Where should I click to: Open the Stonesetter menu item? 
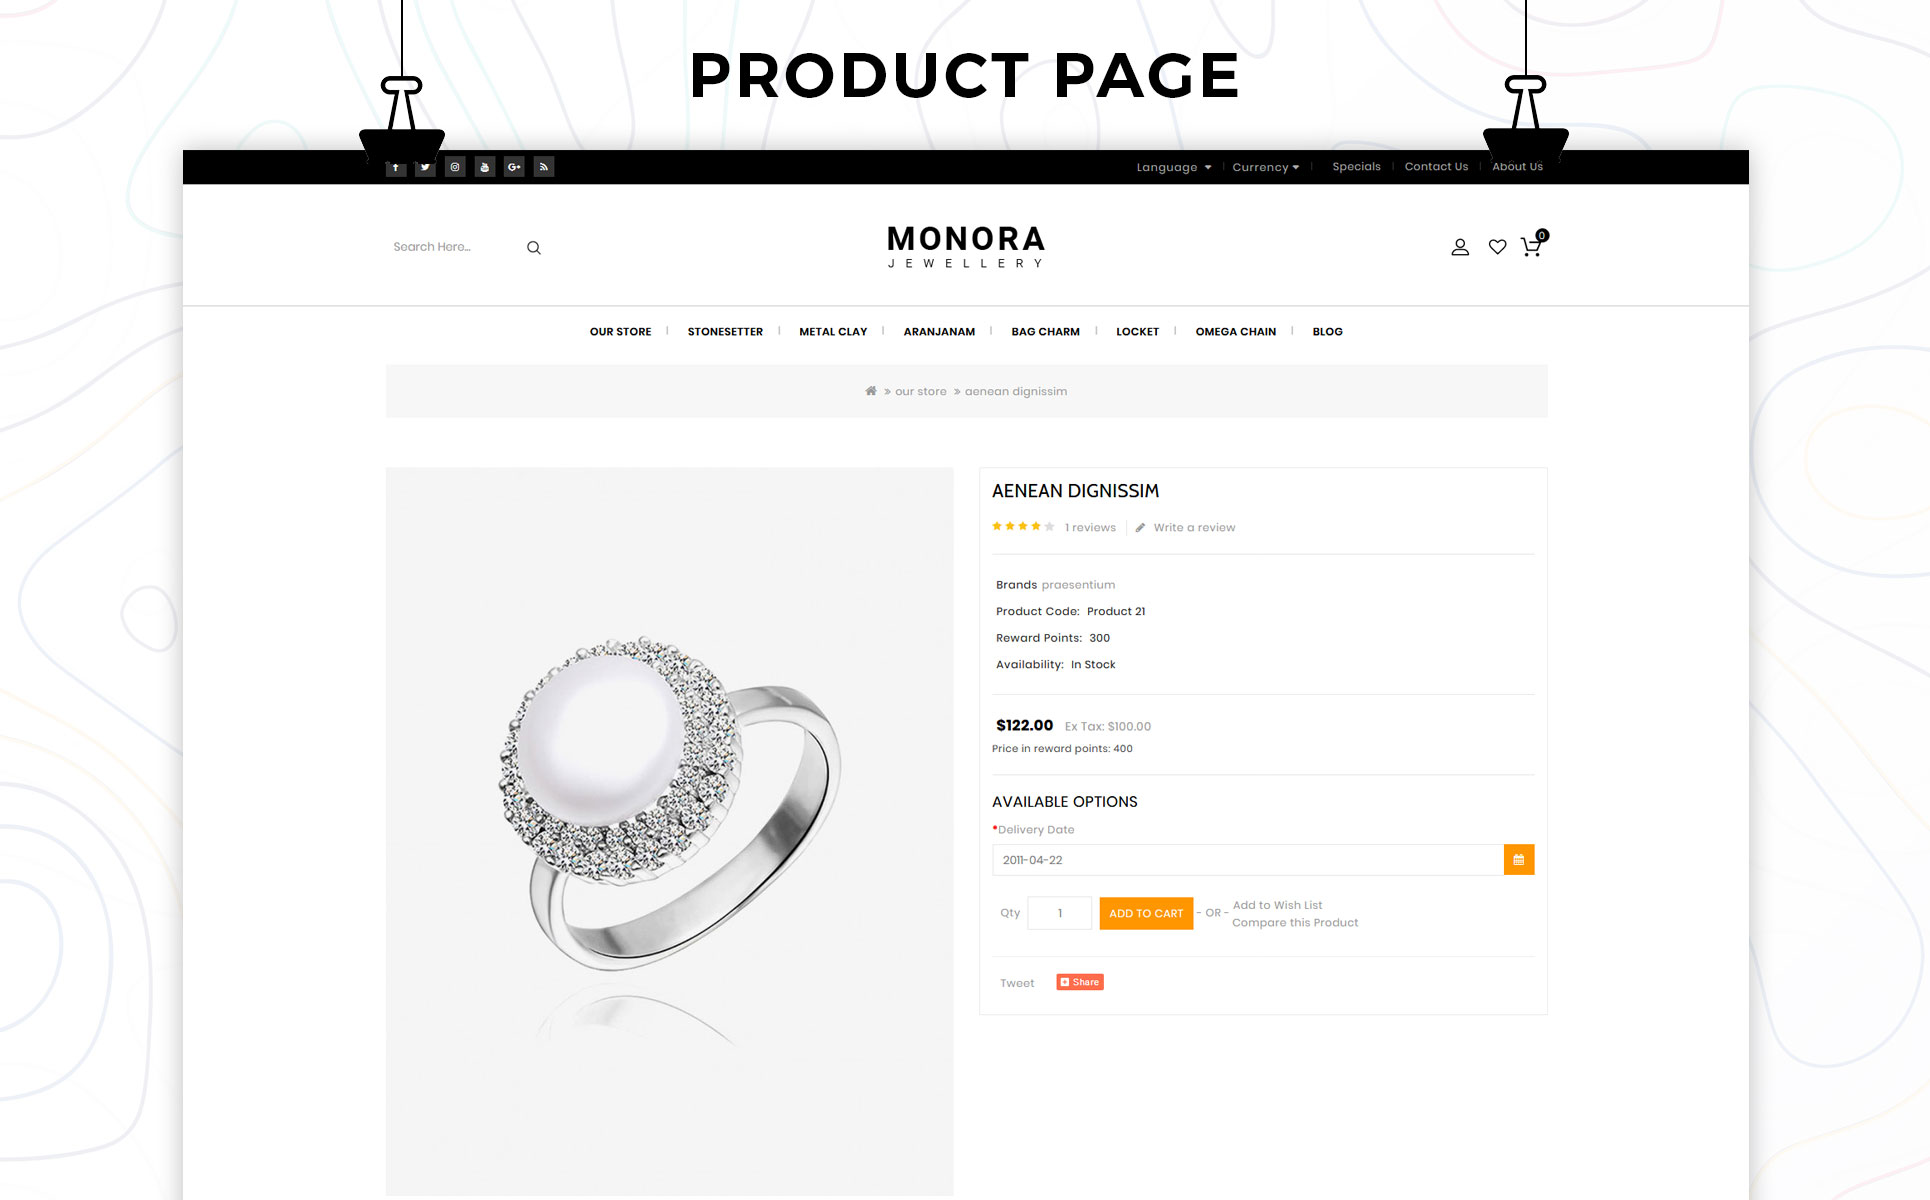click(725, 332)
